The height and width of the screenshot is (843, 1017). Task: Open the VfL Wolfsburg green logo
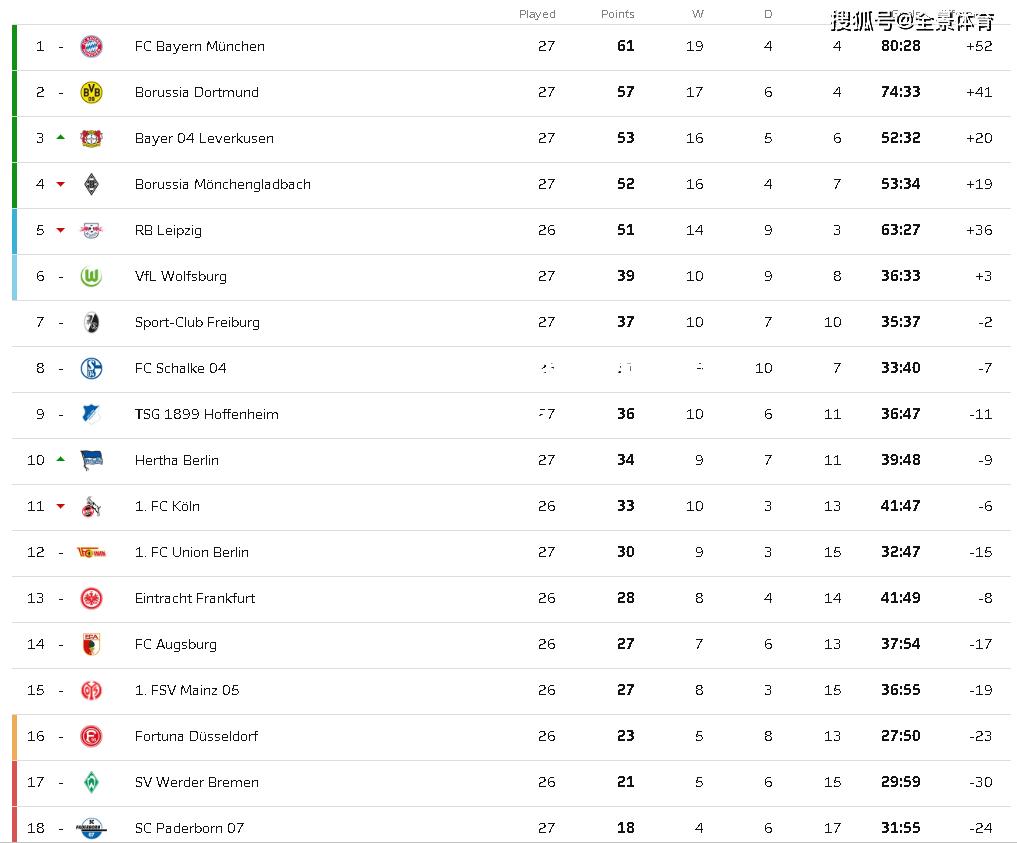(91, 276)
